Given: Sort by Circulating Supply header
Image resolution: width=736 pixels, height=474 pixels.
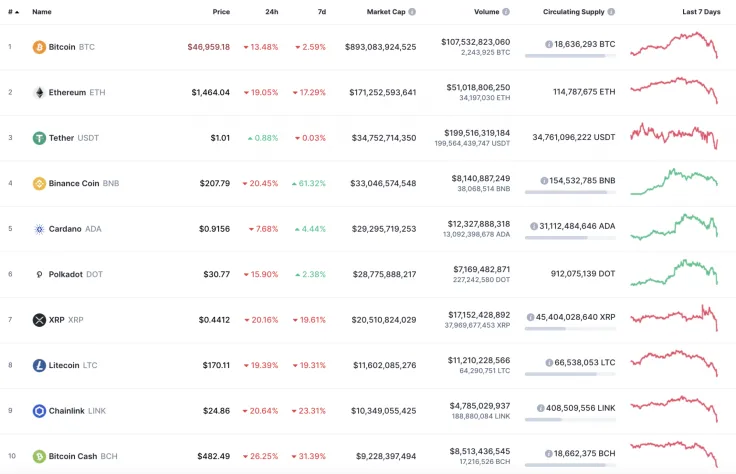Looking at the screenshot, I should 574,12.
